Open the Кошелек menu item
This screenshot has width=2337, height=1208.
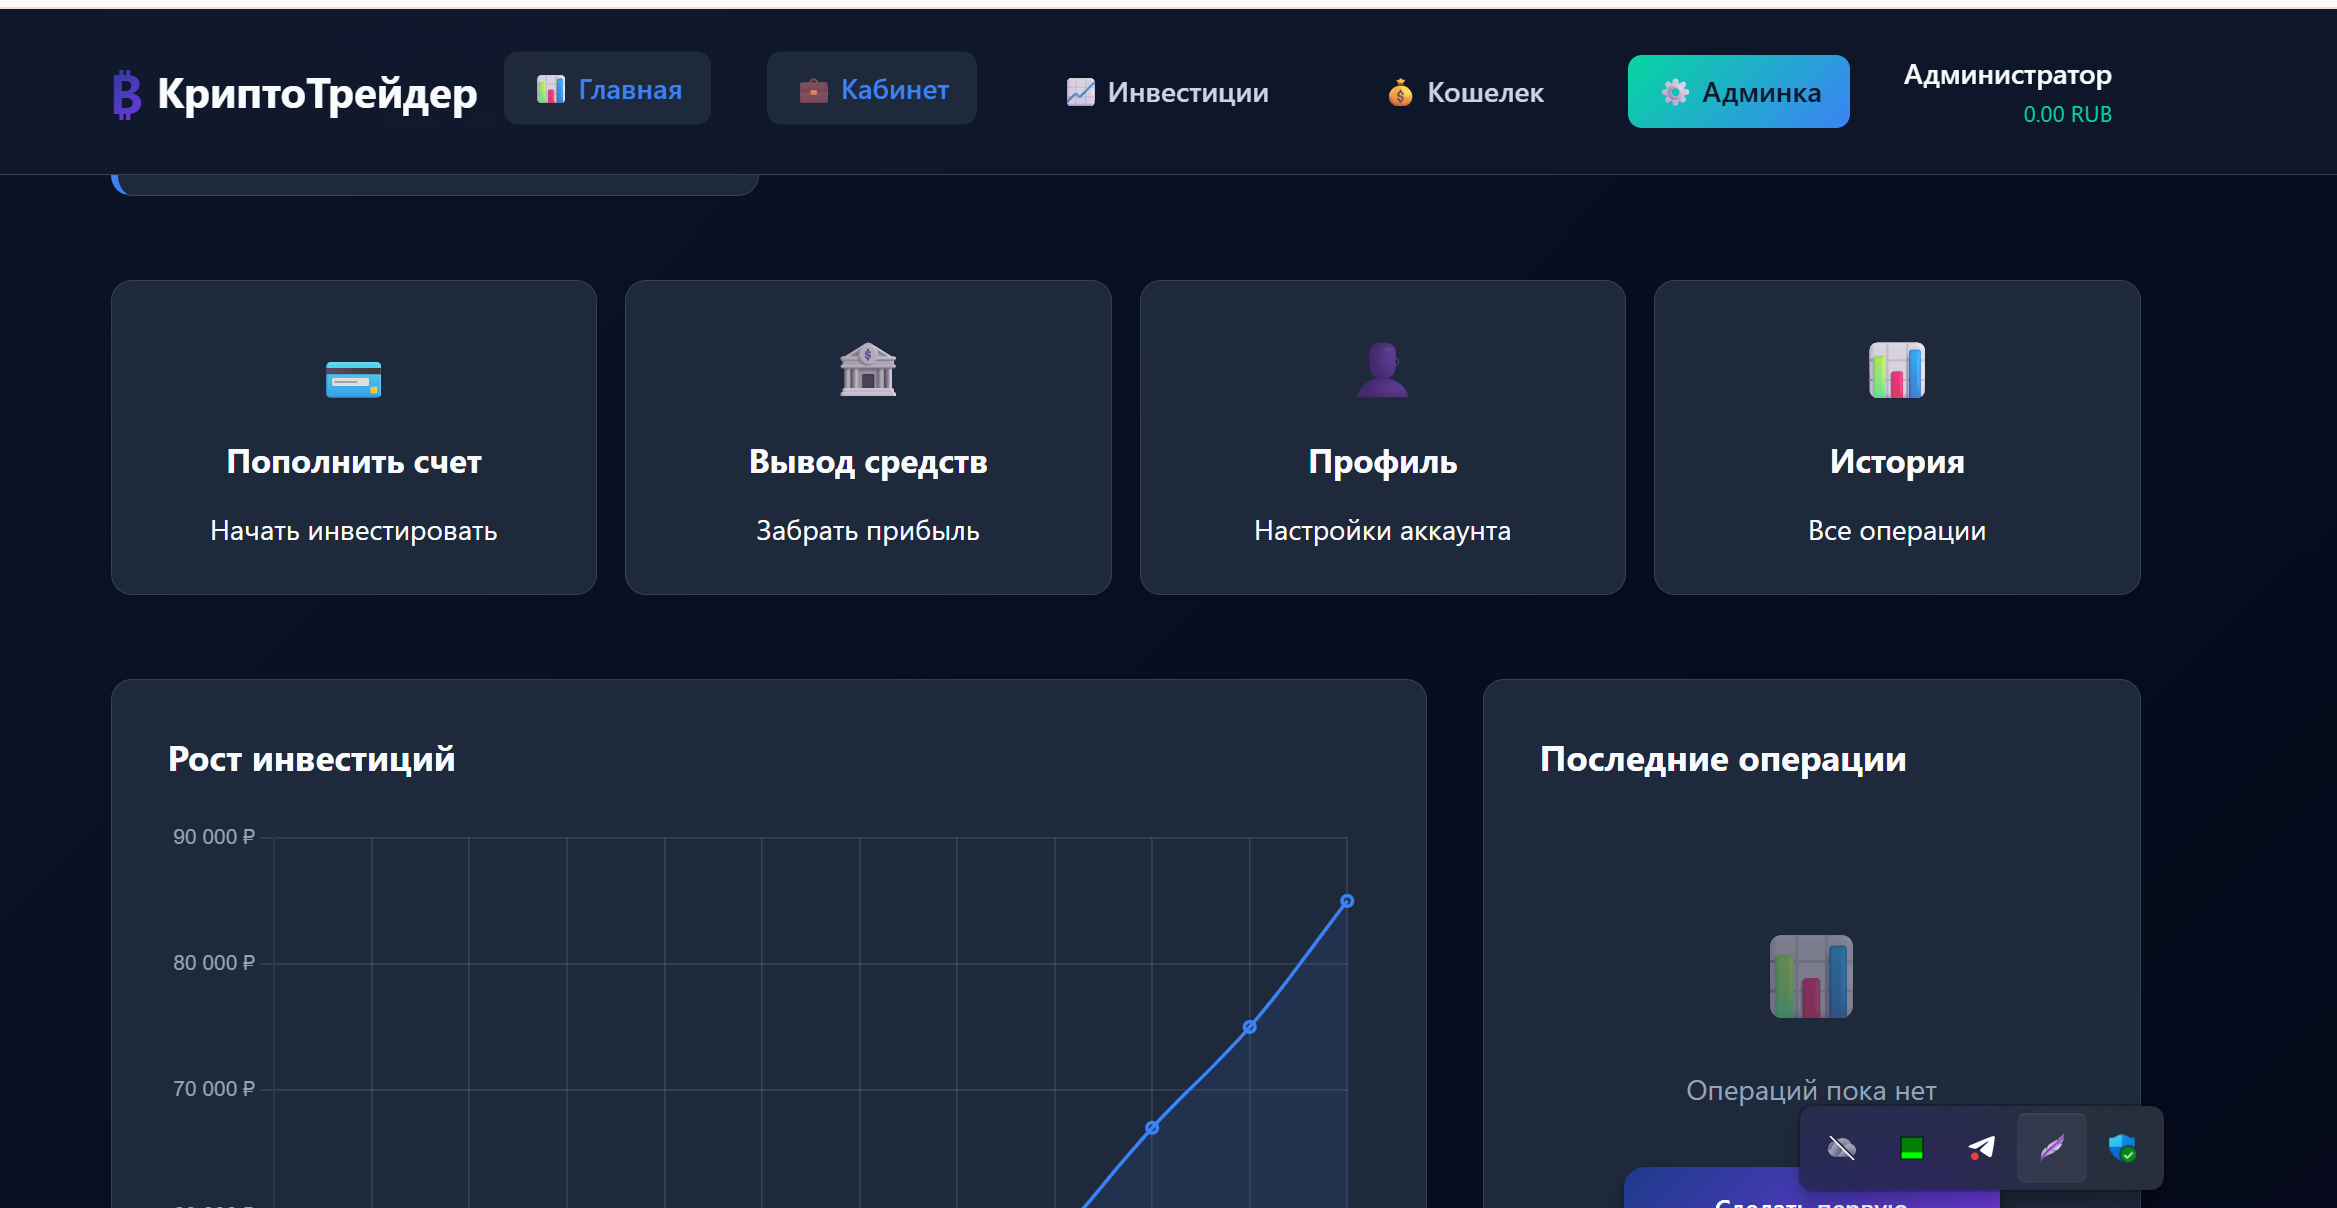click(1465, 92)
